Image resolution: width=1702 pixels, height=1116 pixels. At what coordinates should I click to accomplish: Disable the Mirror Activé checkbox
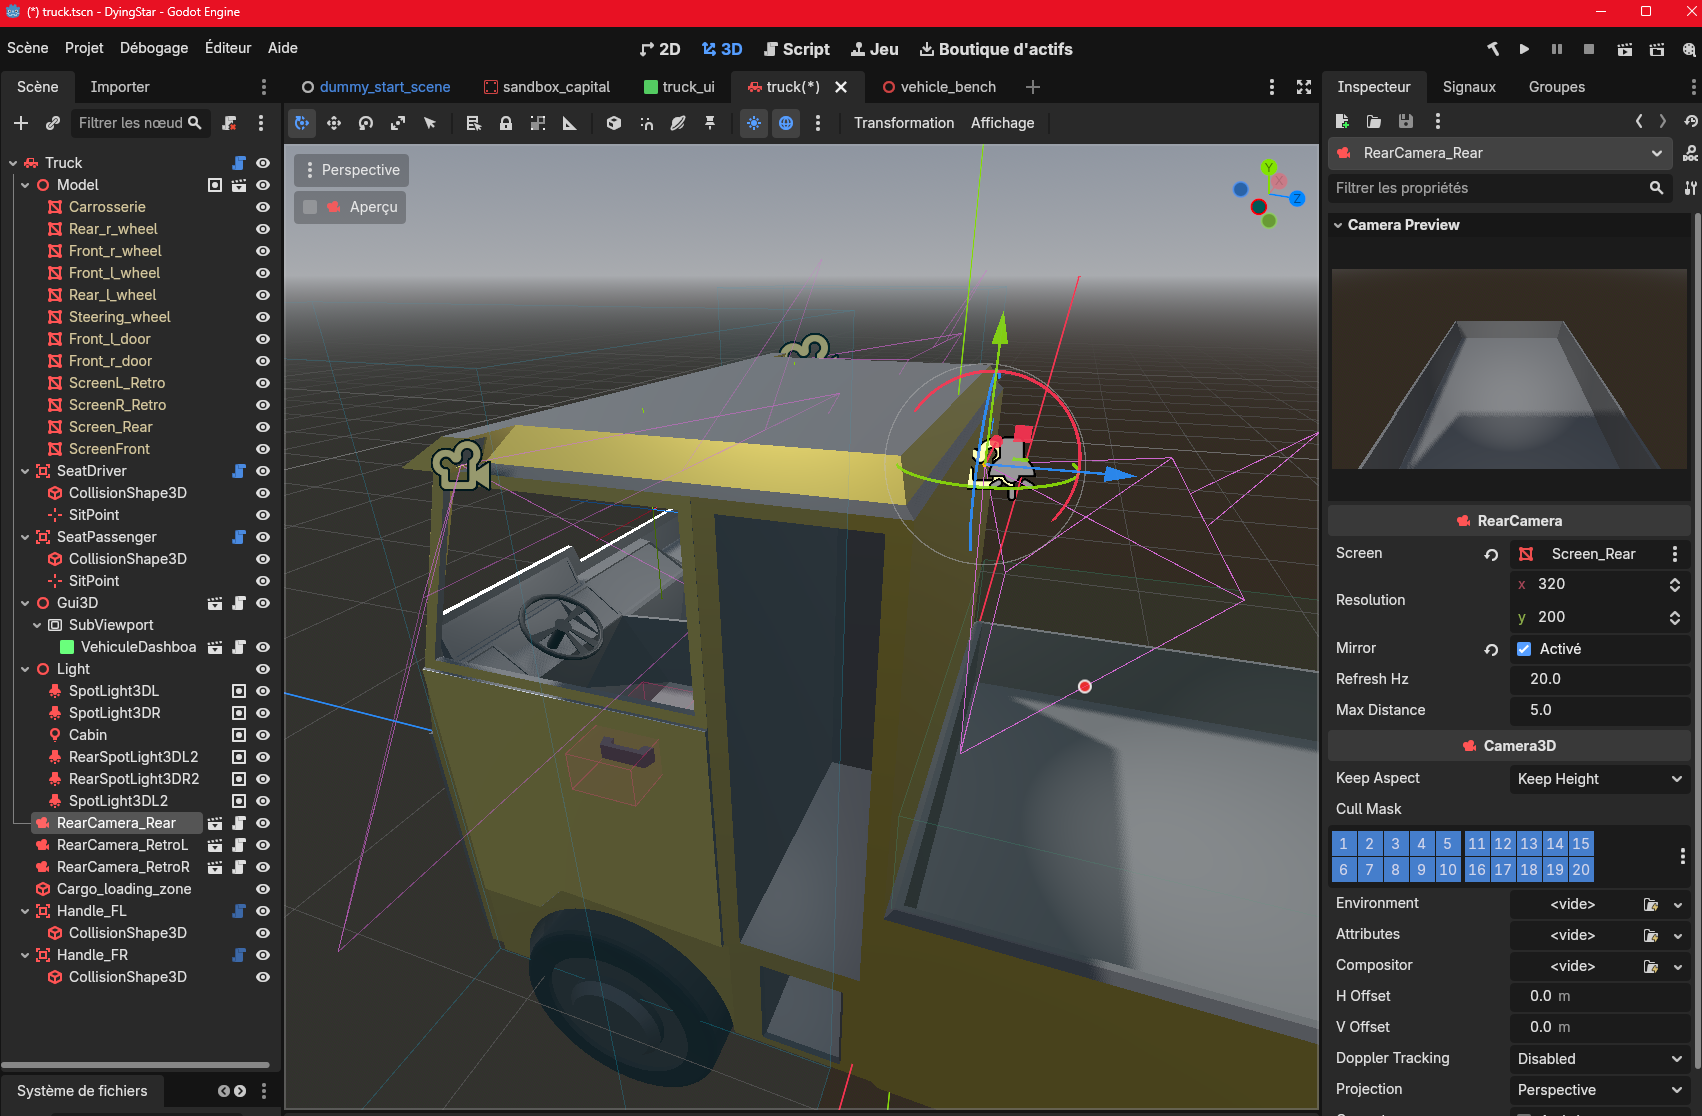1524,649
